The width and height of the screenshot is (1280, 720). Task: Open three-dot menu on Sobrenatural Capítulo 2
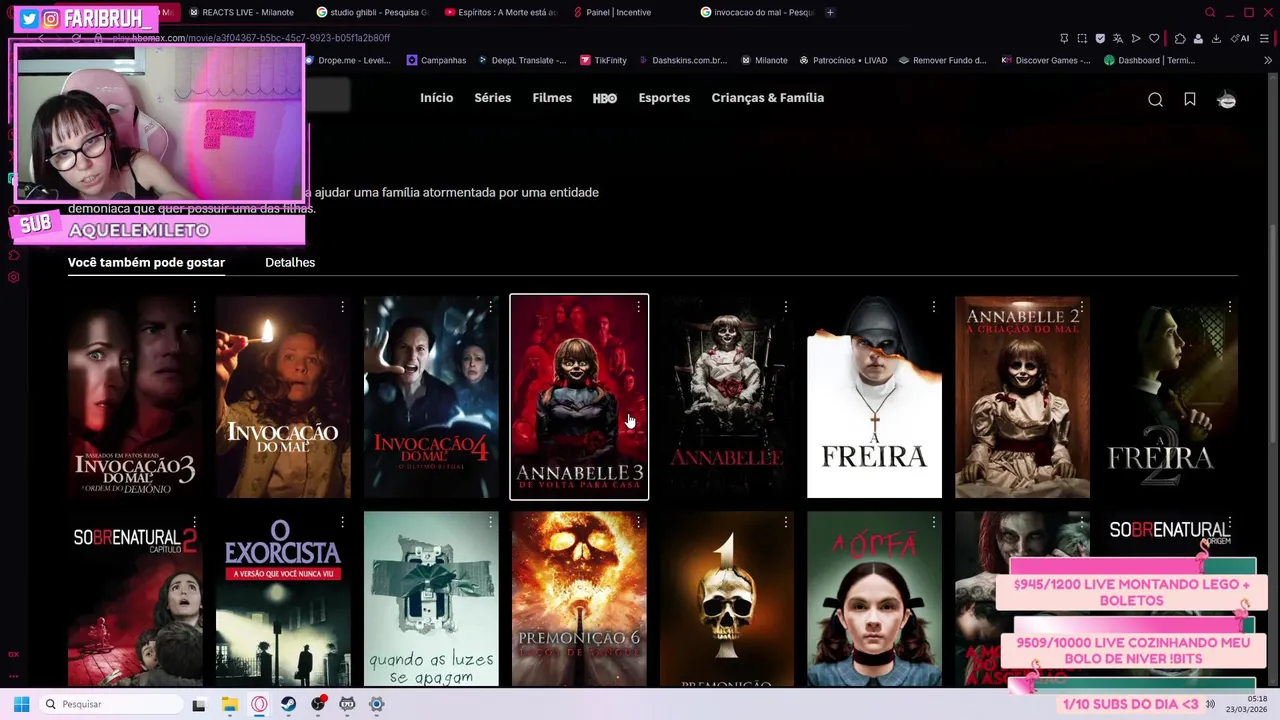pyautogui.click(x=194, y=522)
